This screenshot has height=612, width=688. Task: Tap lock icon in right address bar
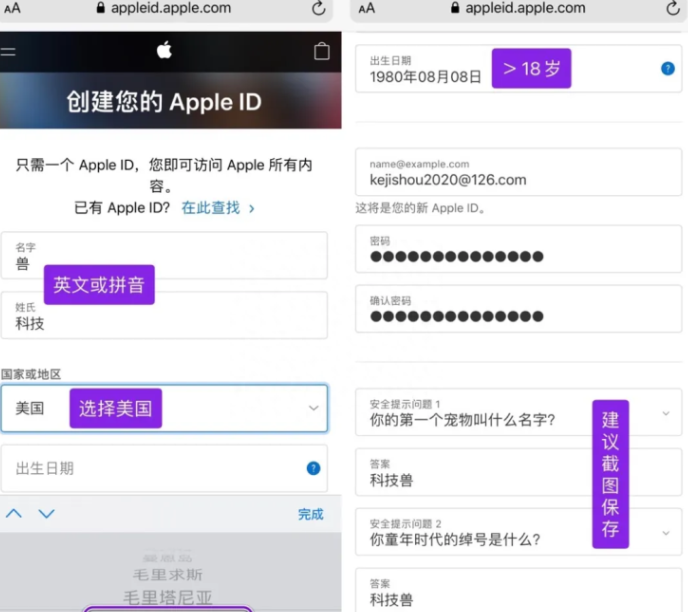pyautogui.click(x=455, y=8)
